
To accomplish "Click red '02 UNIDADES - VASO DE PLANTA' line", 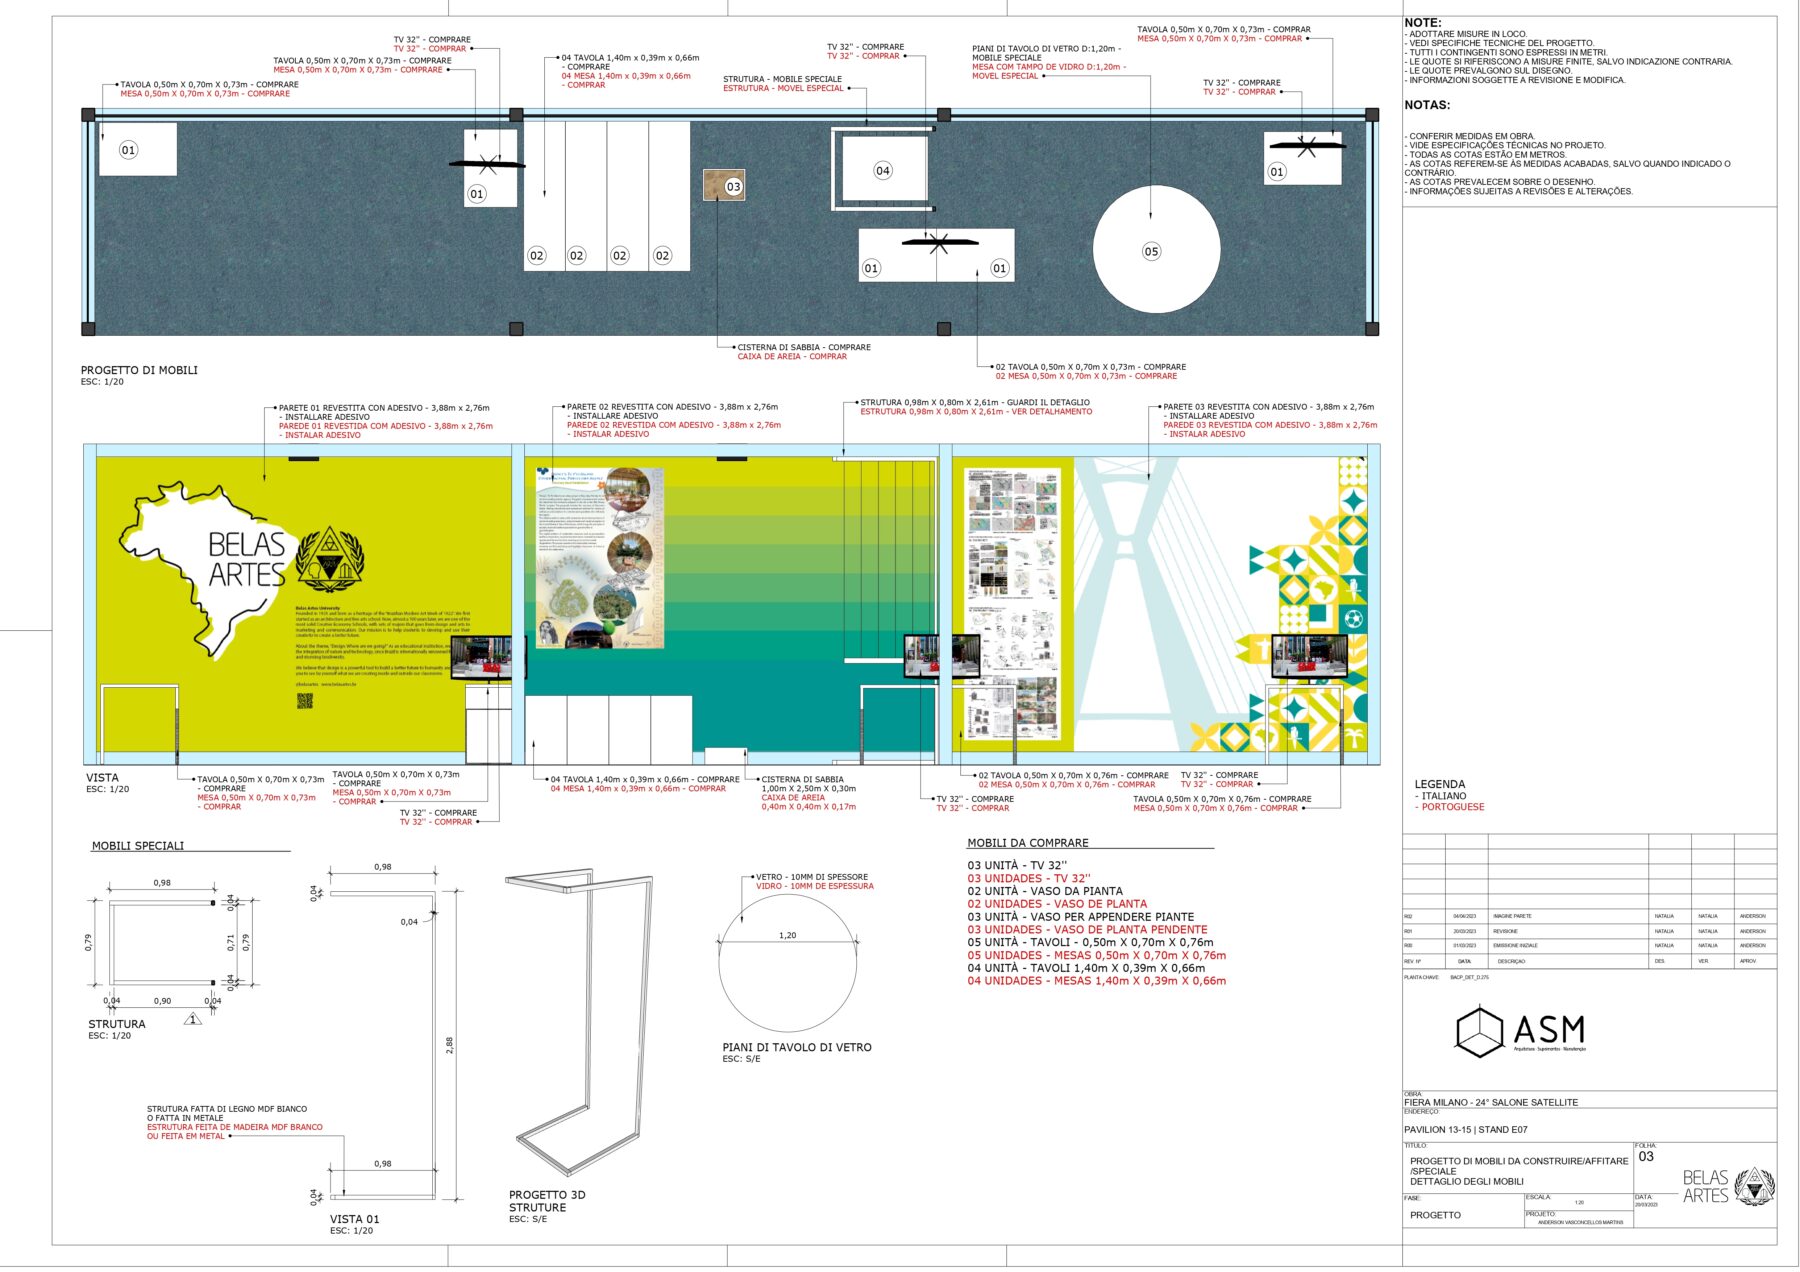I will (x=1057, y=904).
